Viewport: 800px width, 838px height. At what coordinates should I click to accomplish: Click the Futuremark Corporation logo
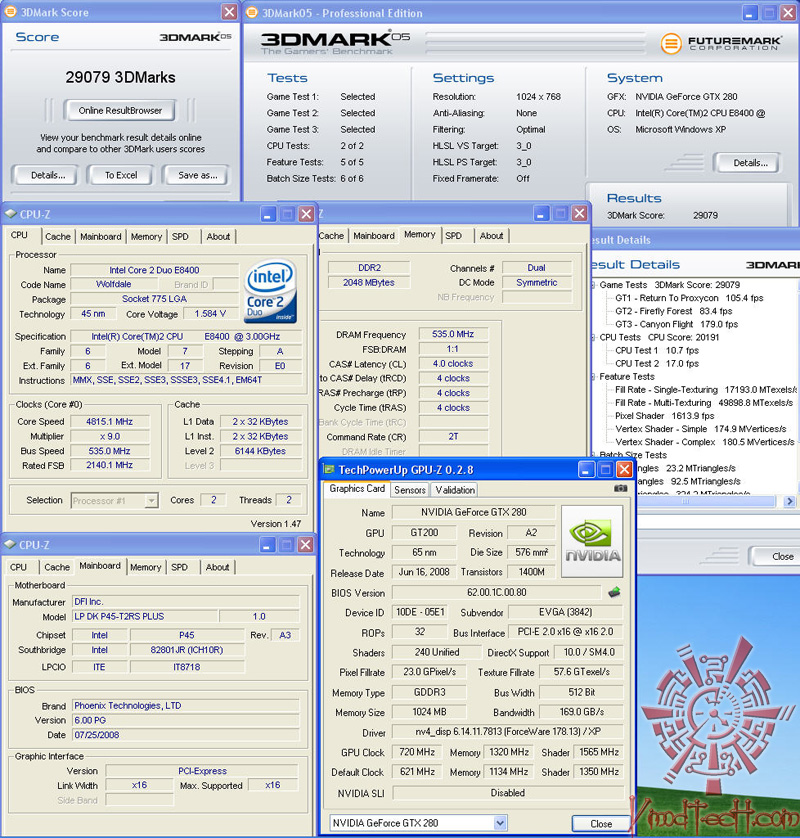[x=720, y=43]
